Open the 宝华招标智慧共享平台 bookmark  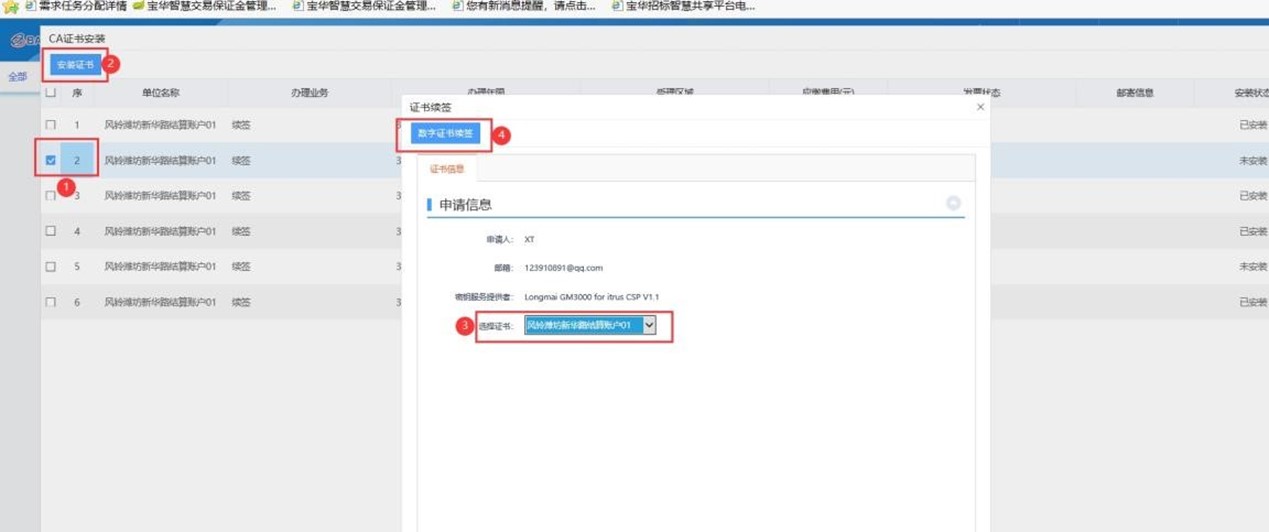pyautogui.click(x=688, y=6)
